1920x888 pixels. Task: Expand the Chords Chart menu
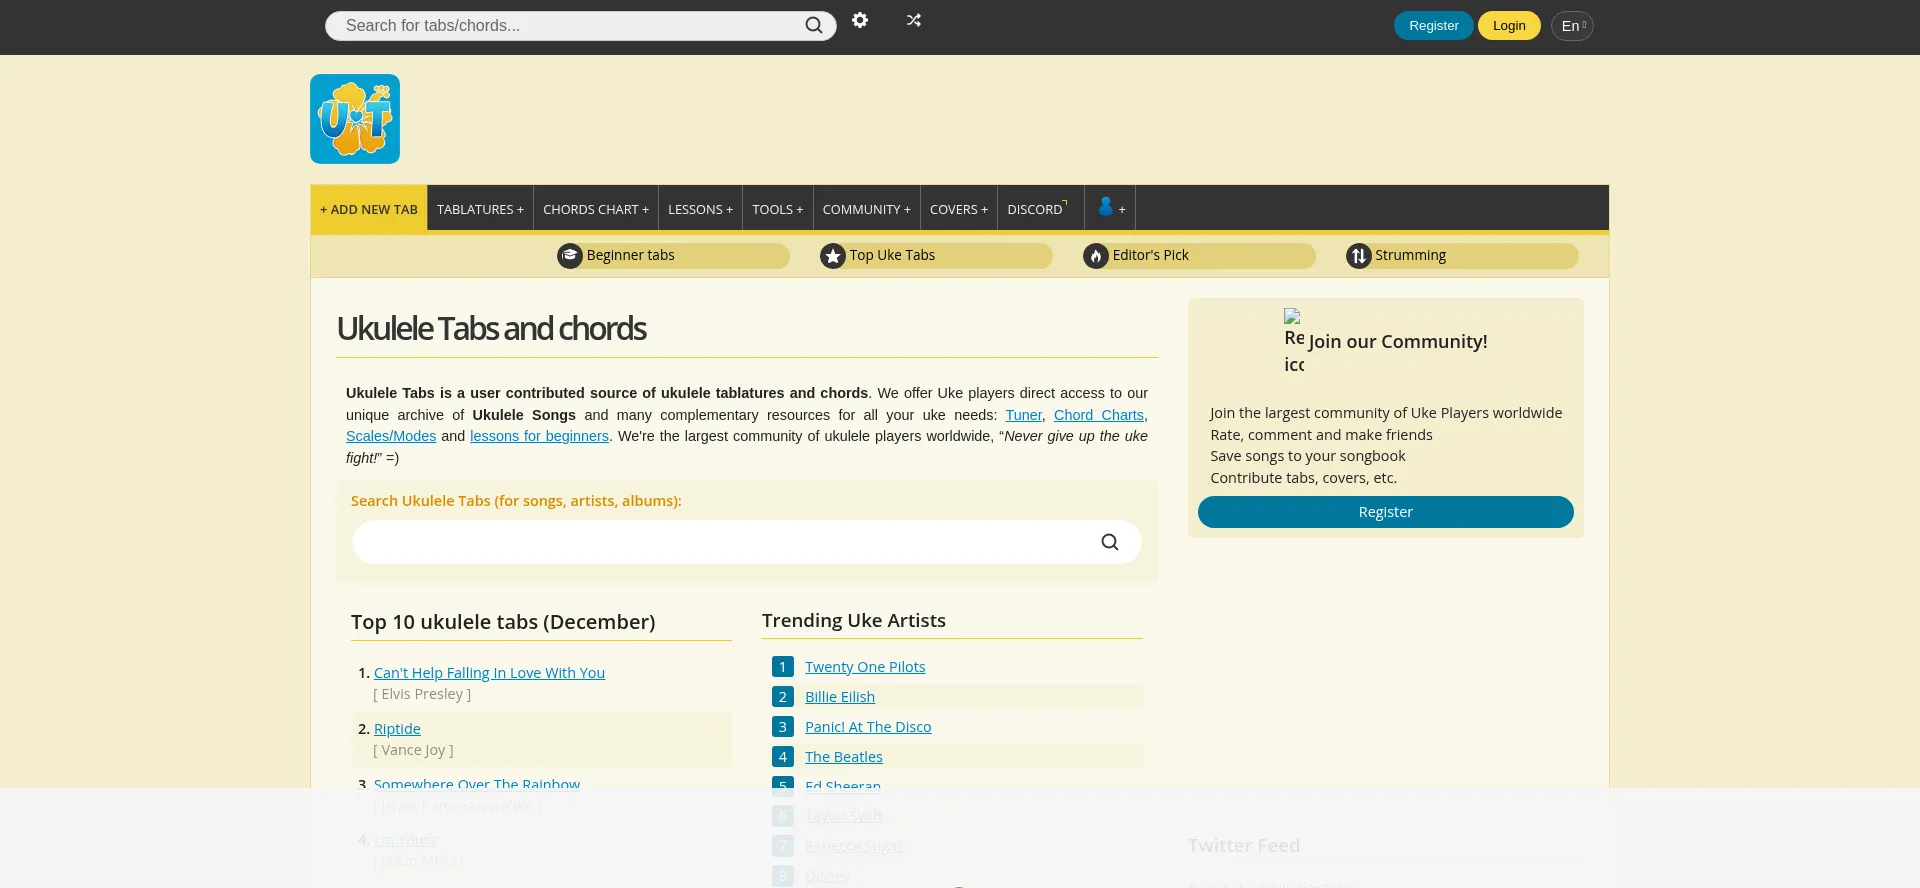596,209
